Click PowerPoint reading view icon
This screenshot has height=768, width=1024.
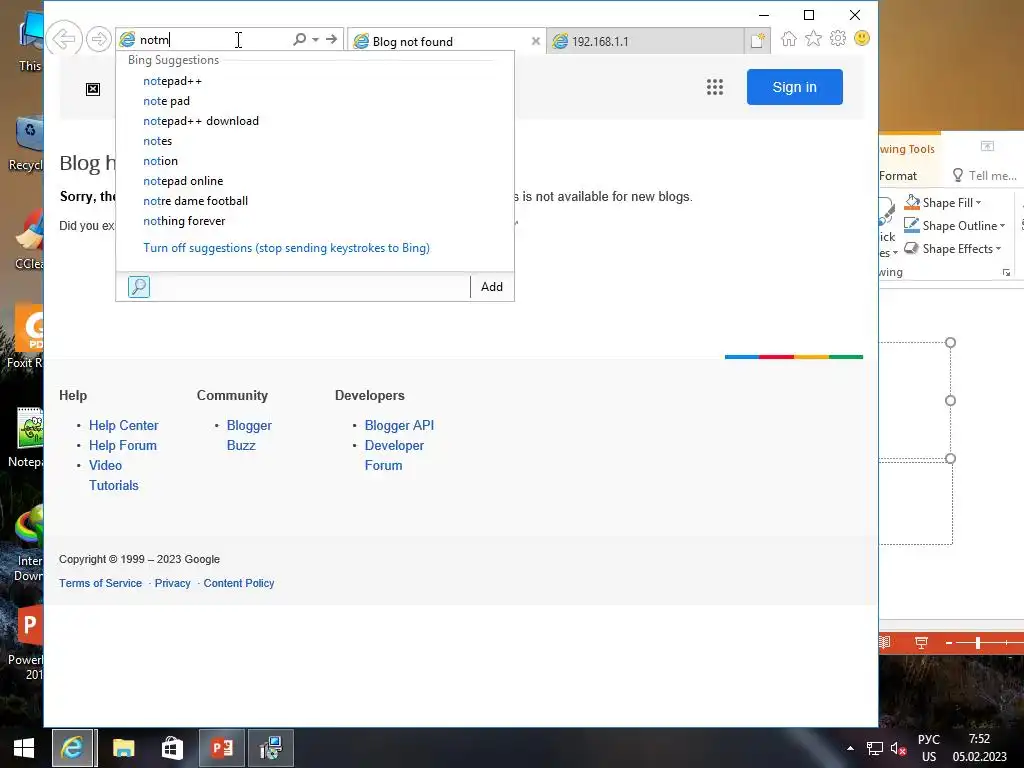coord(884,643)
